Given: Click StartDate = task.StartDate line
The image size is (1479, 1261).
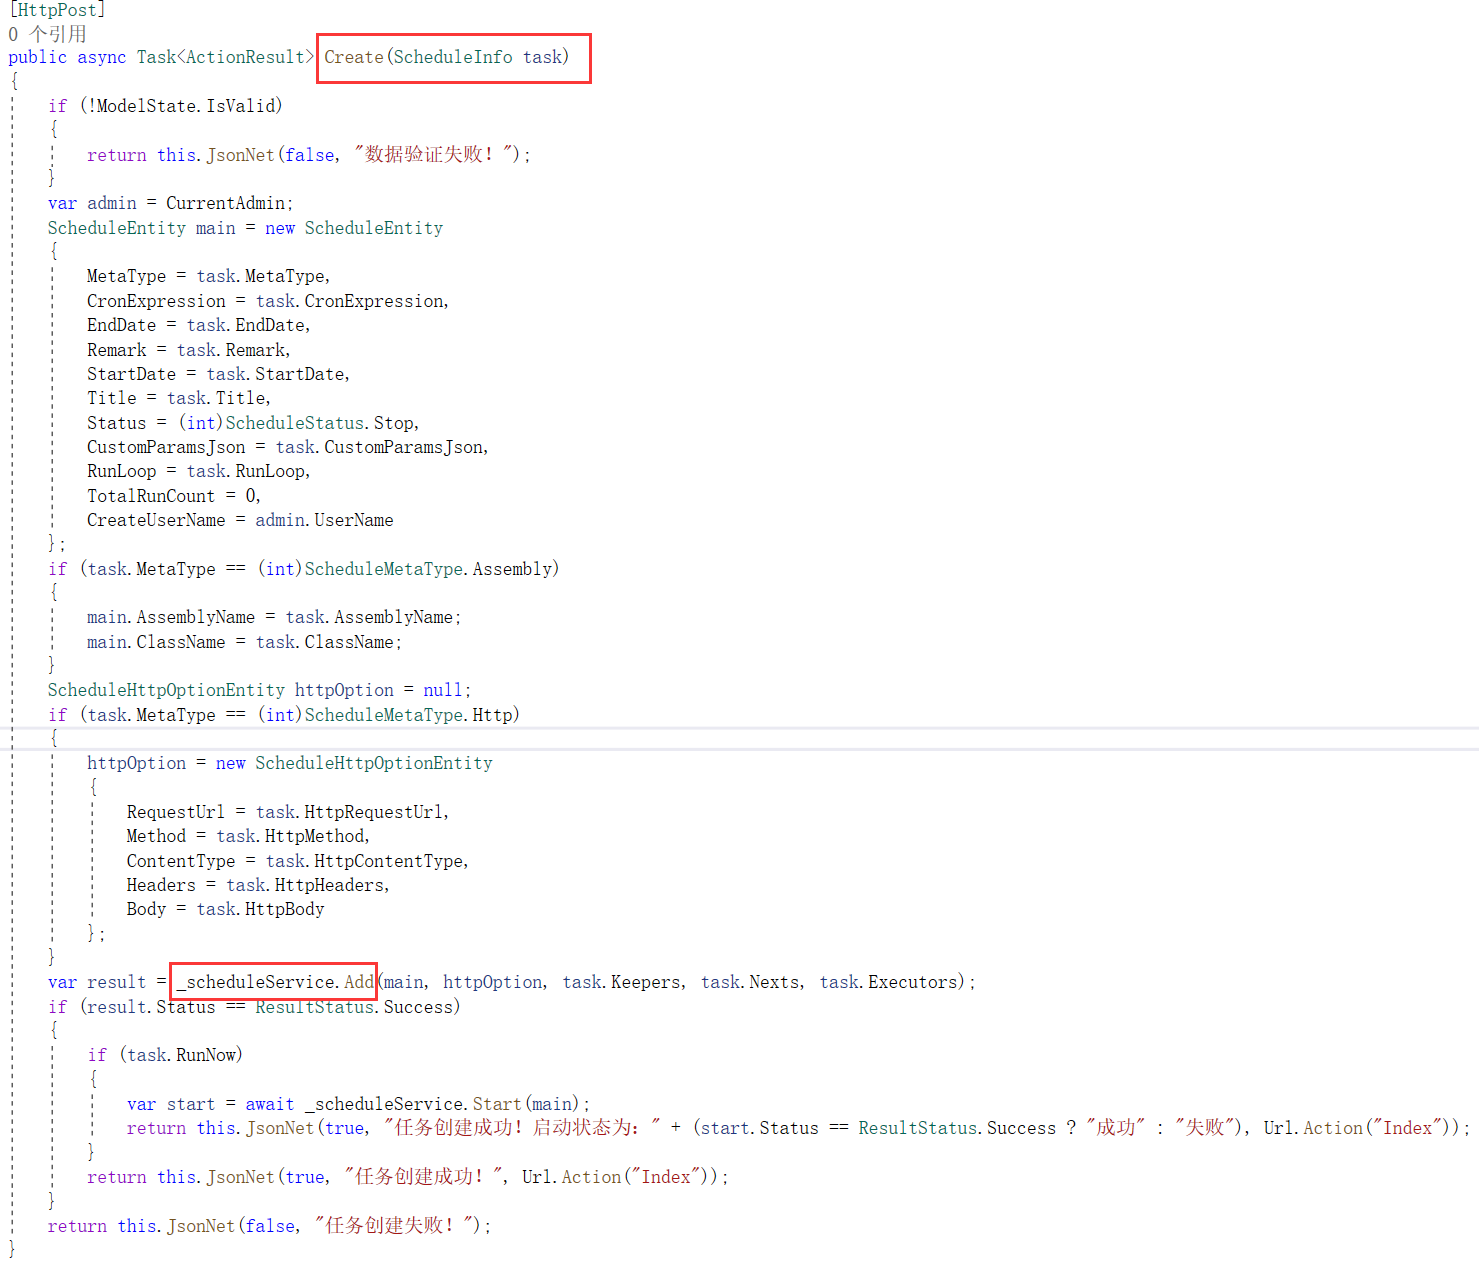Looking at the screenshot, I should point(218,374).
